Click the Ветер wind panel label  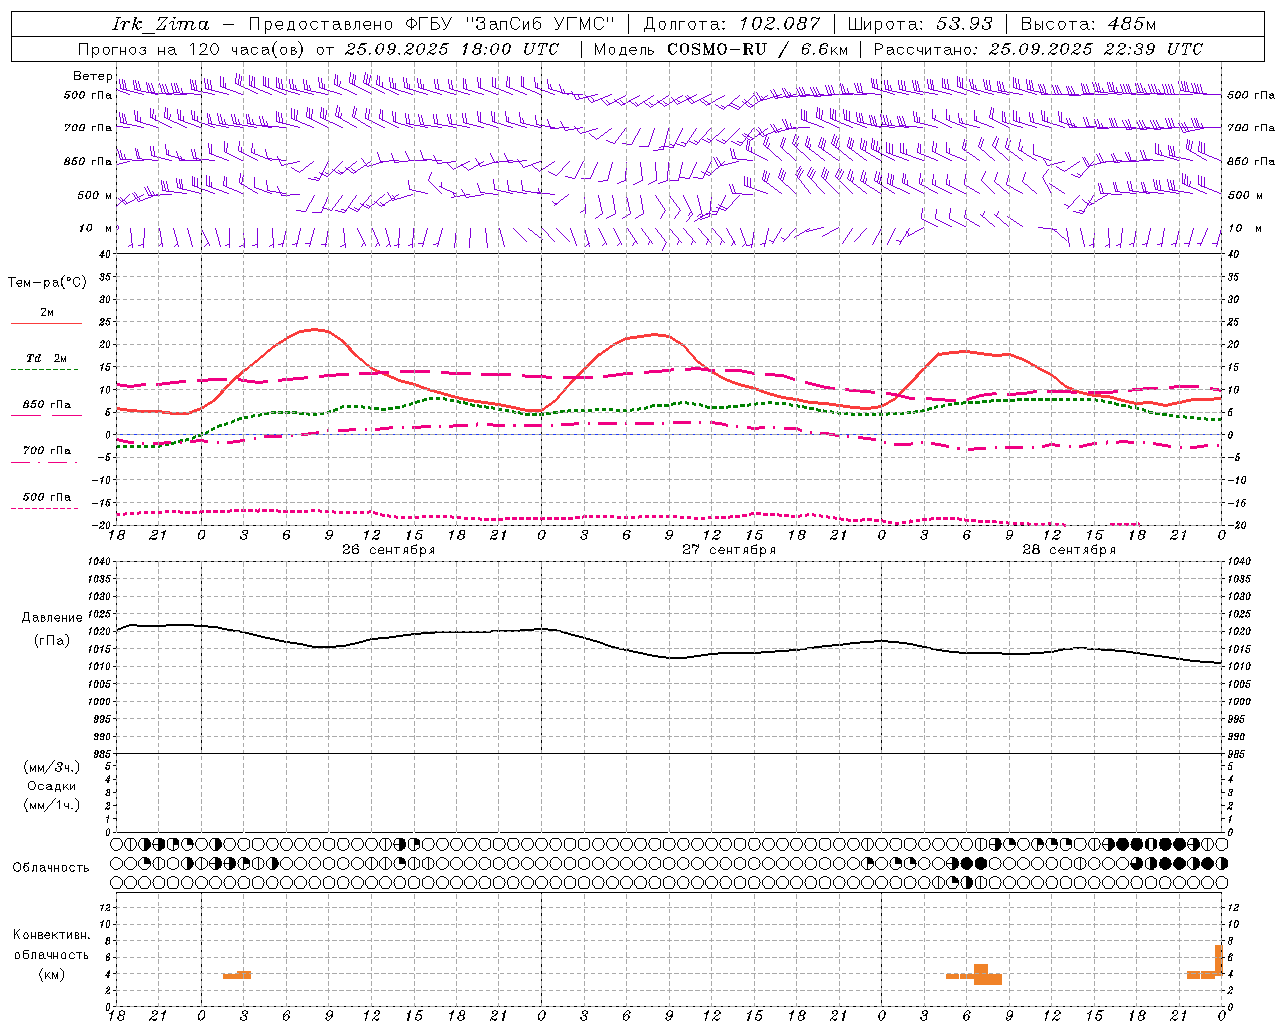[93, 77]
